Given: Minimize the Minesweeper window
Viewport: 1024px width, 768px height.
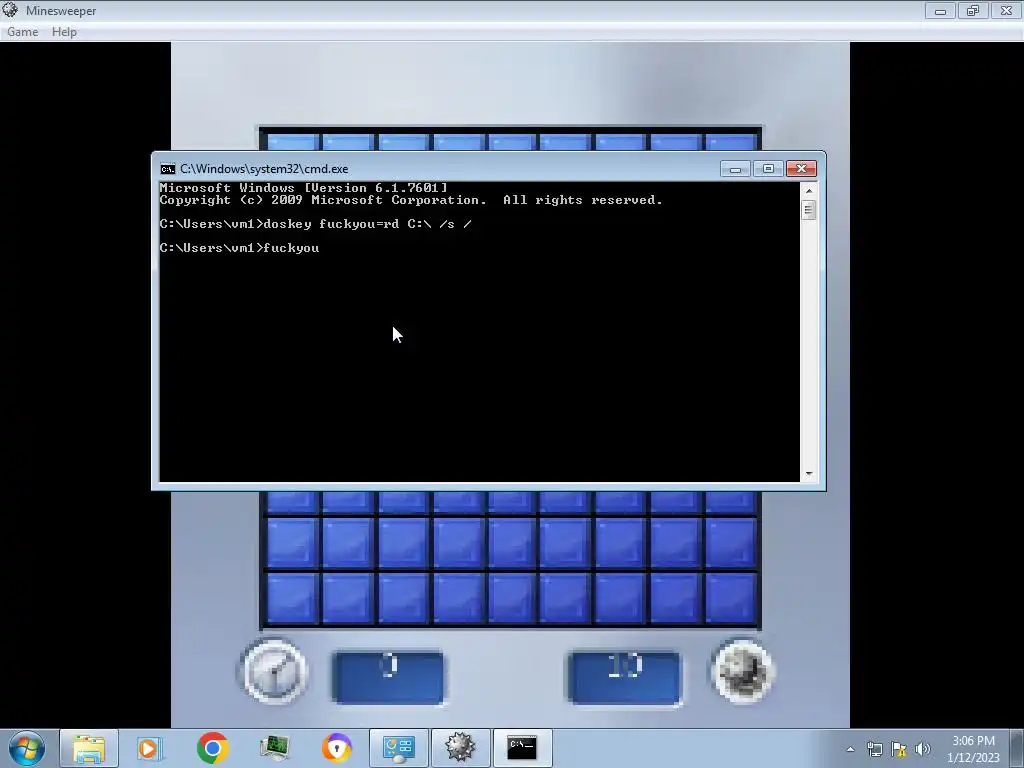Looking at the screenshot, I should pyautogui.click(x=940, y=11).
